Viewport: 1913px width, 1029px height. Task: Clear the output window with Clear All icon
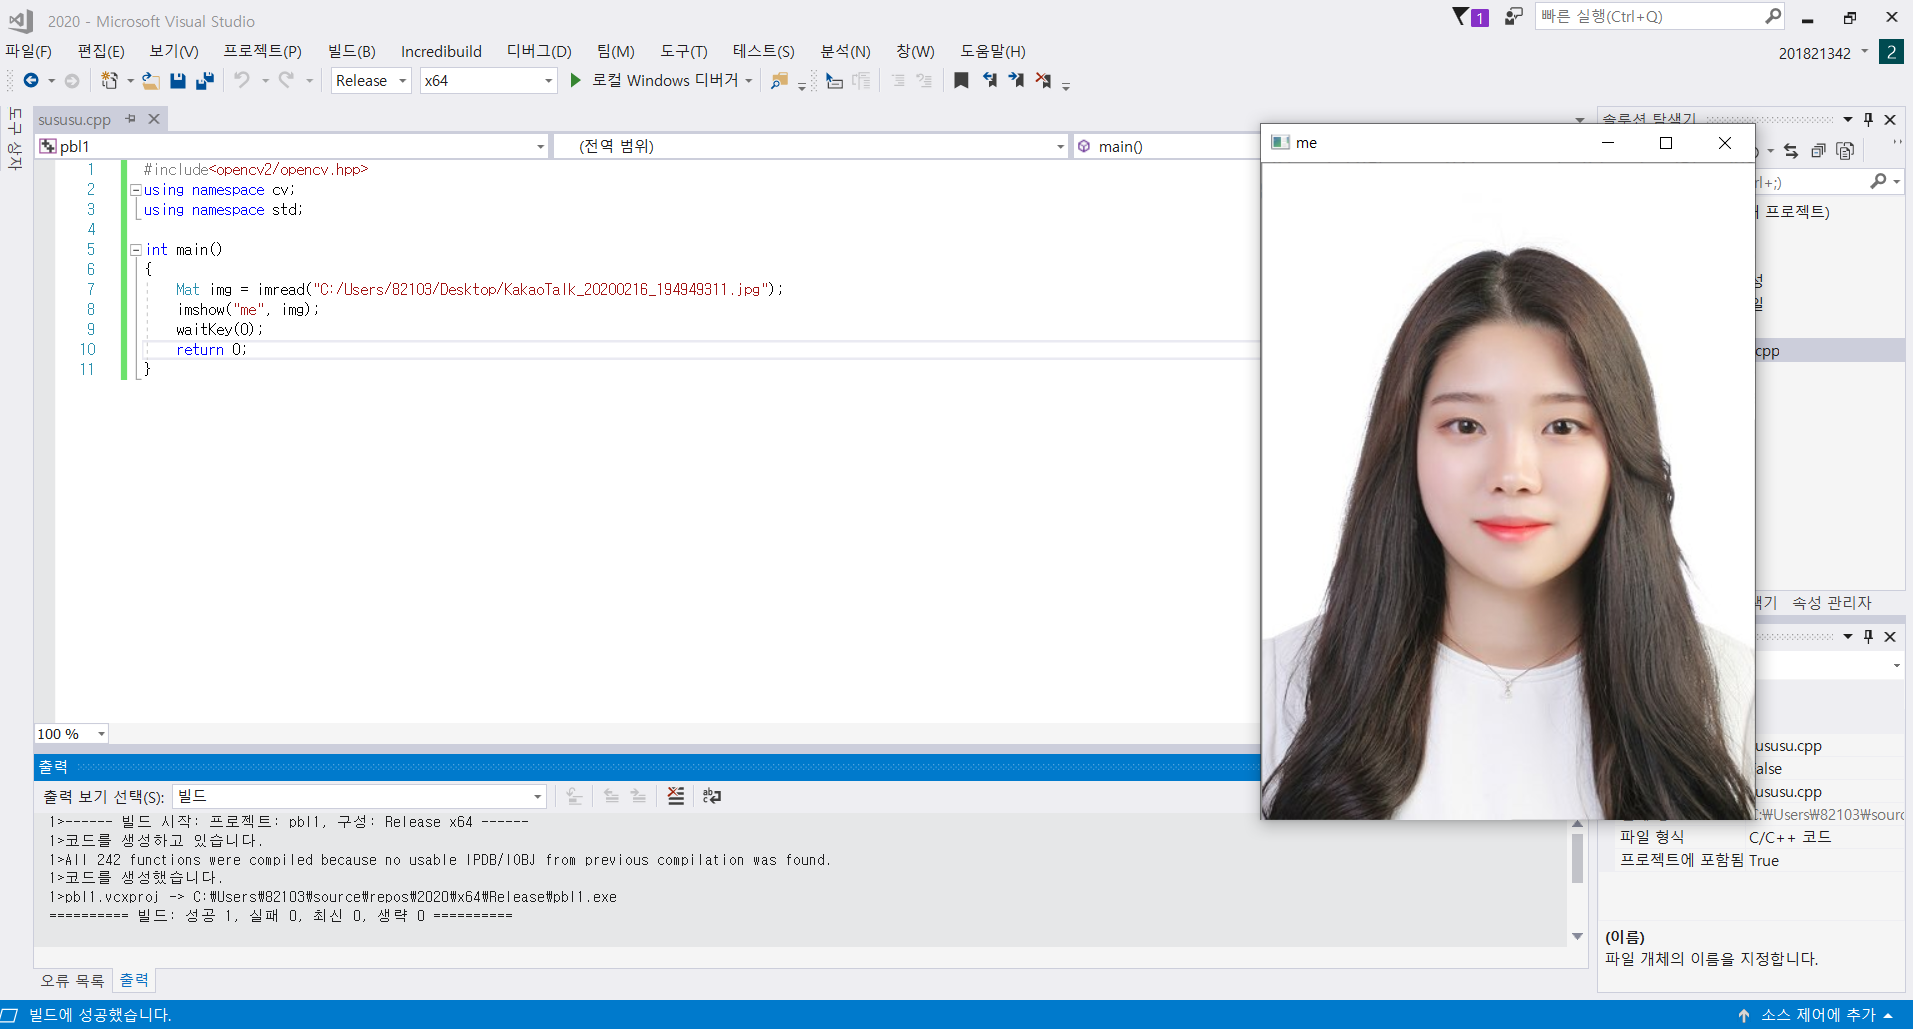pyautogui.click(x=676, y=796)
